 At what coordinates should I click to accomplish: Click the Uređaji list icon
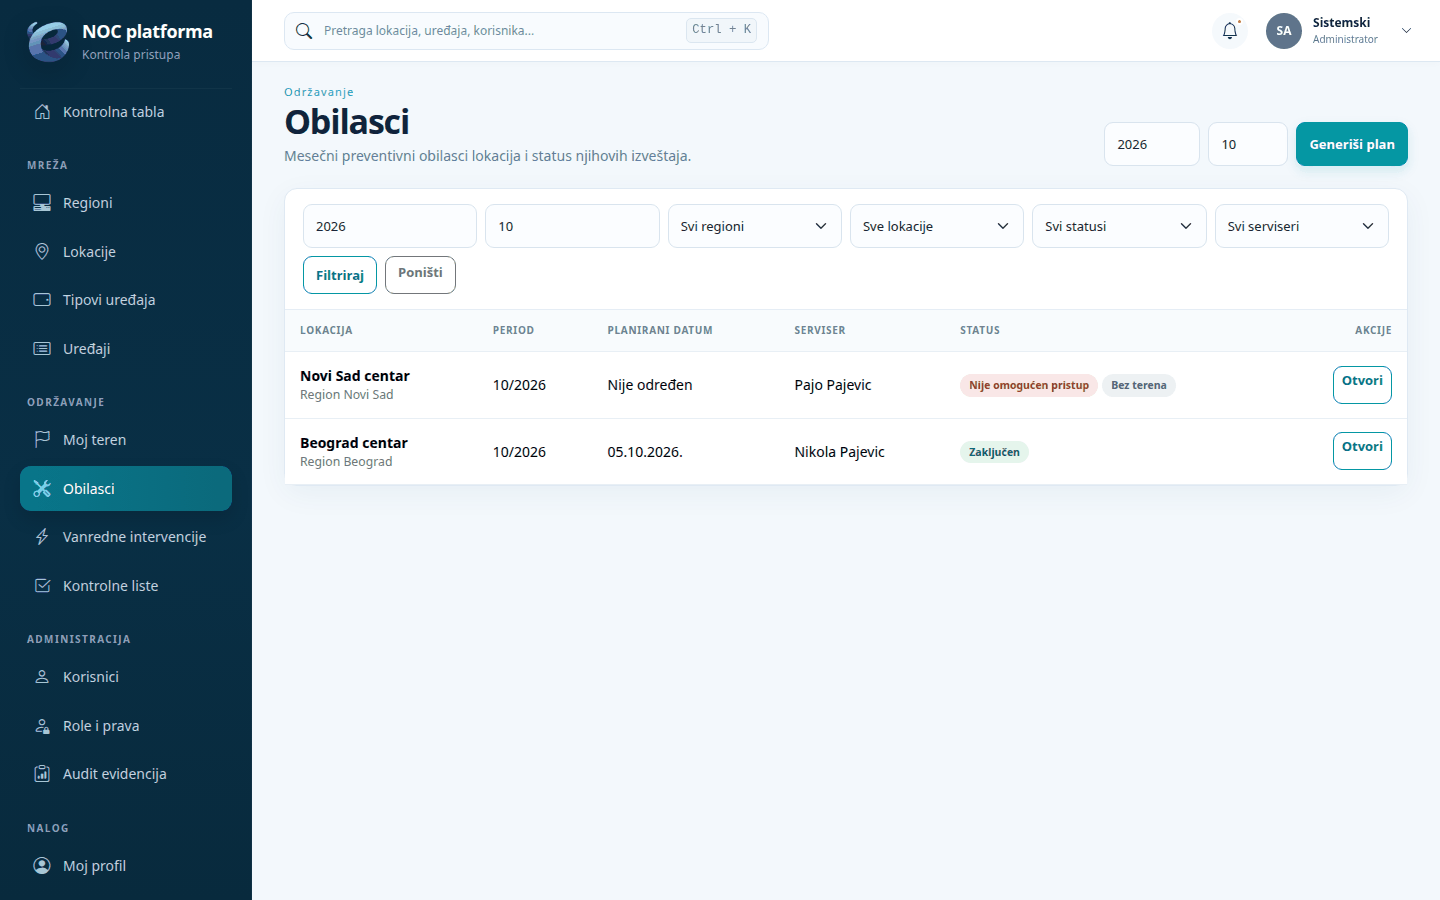pyautogui.click(x=42, y=349)
